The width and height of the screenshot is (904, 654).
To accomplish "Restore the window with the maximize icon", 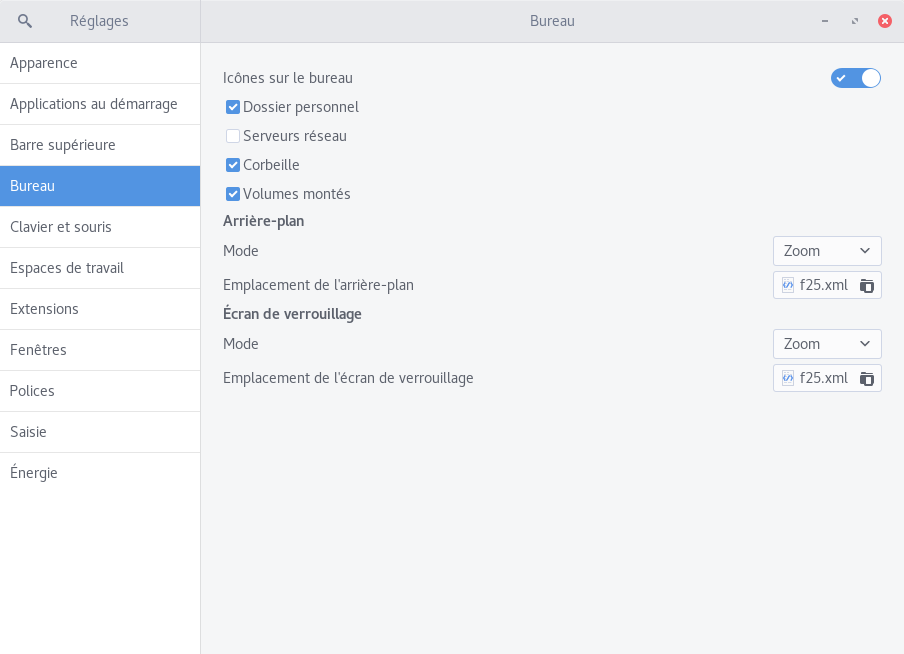I will click(x=855, y=21).
